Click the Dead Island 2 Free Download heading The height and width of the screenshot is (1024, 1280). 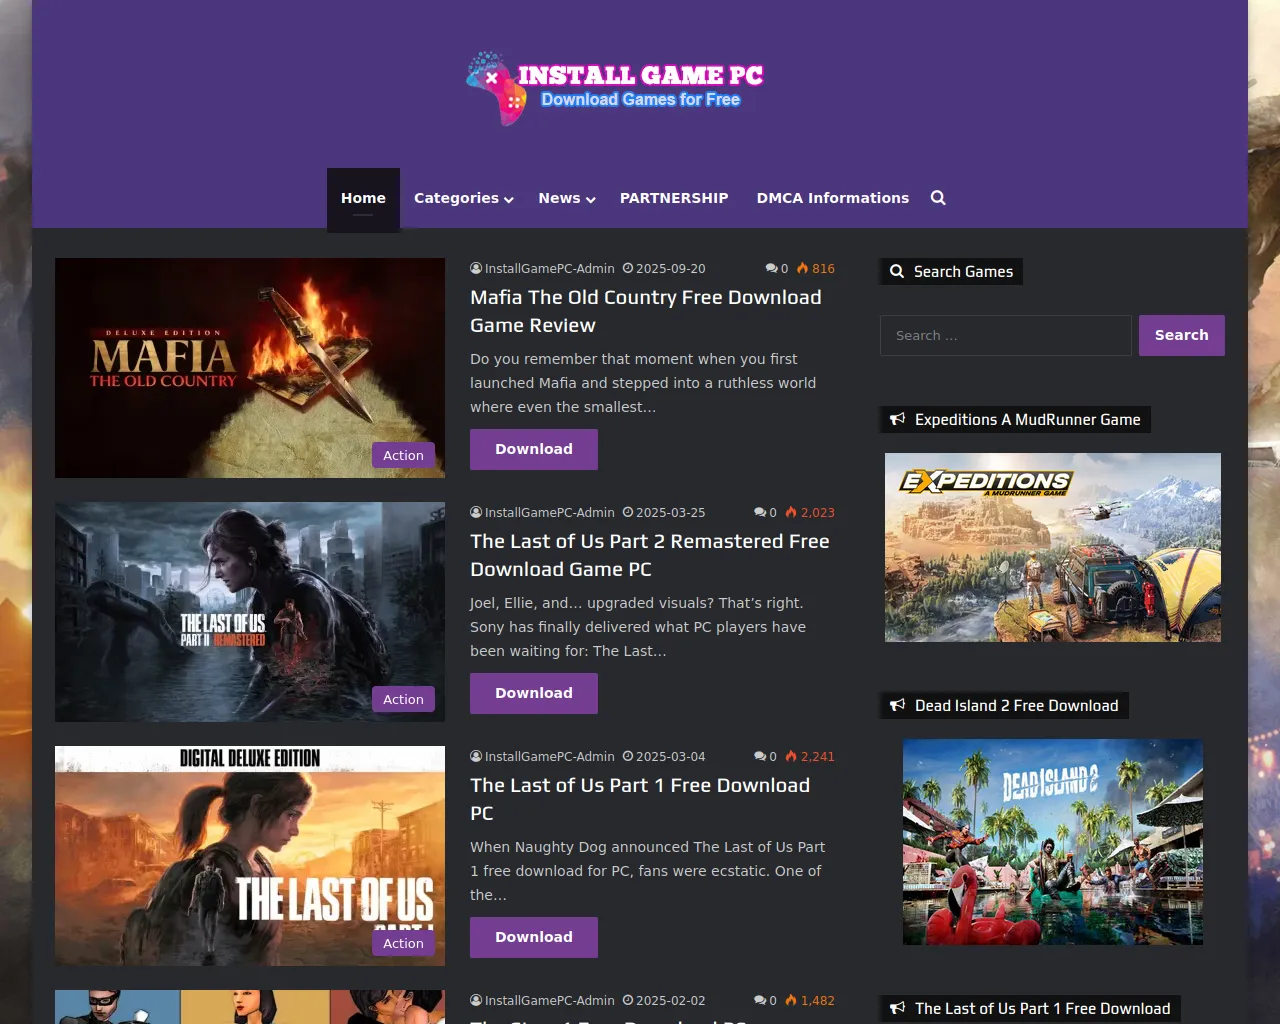[1016, 705]
